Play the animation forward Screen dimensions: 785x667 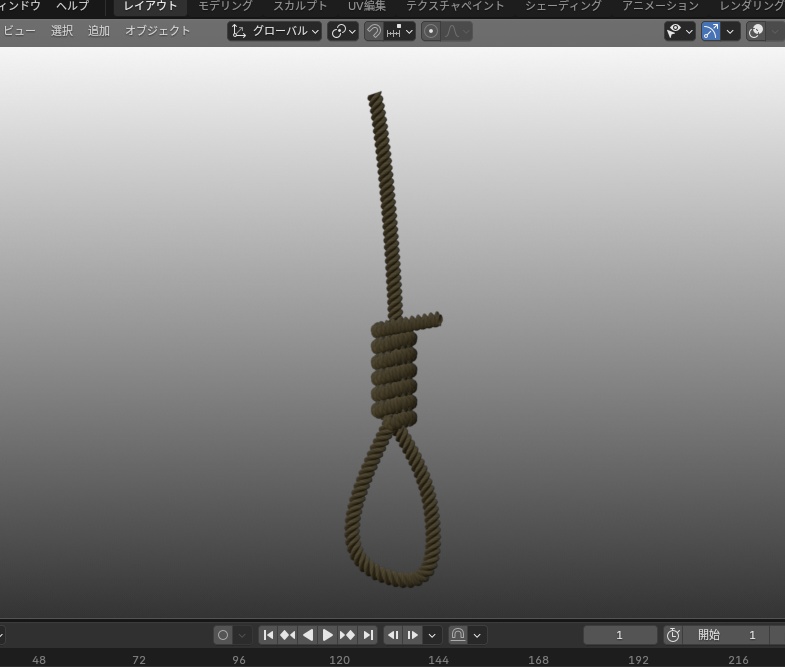[x=327, y=635]
